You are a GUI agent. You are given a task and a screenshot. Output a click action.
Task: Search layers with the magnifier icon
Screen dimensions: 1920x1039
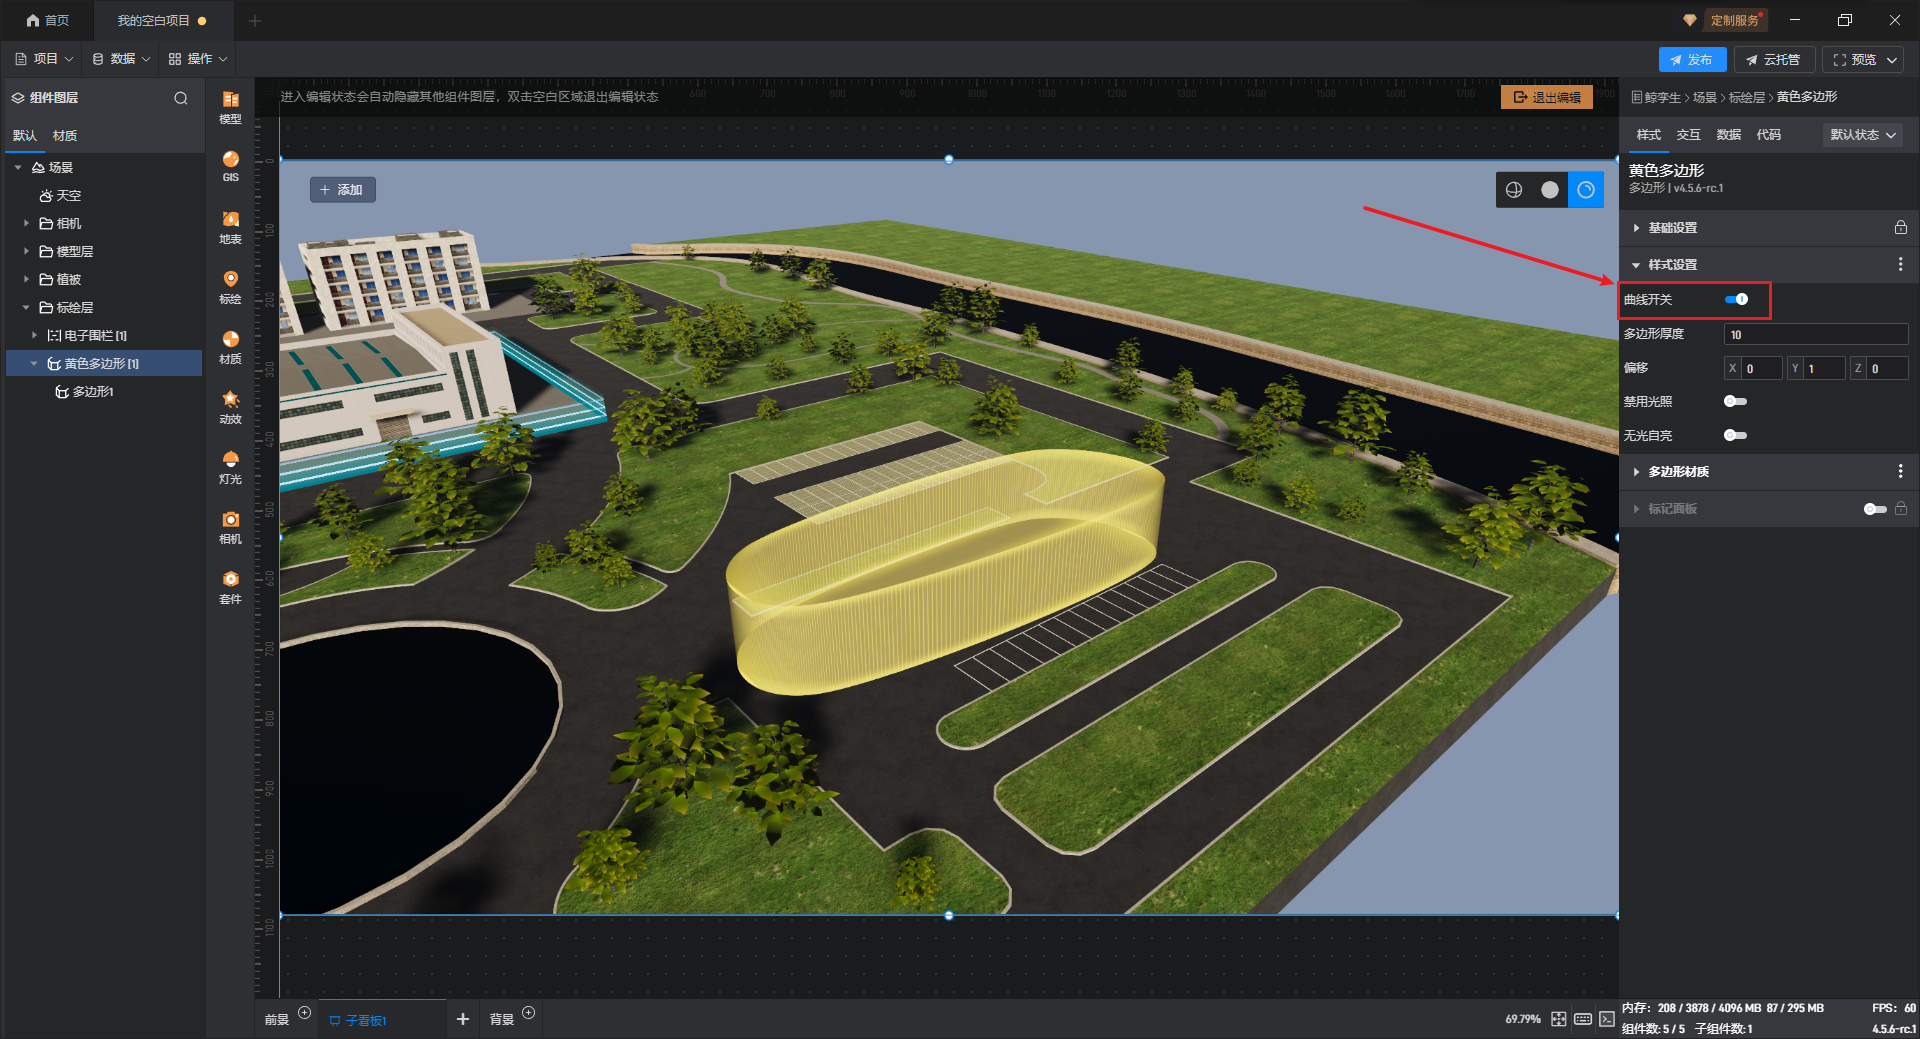click(181, 98)
